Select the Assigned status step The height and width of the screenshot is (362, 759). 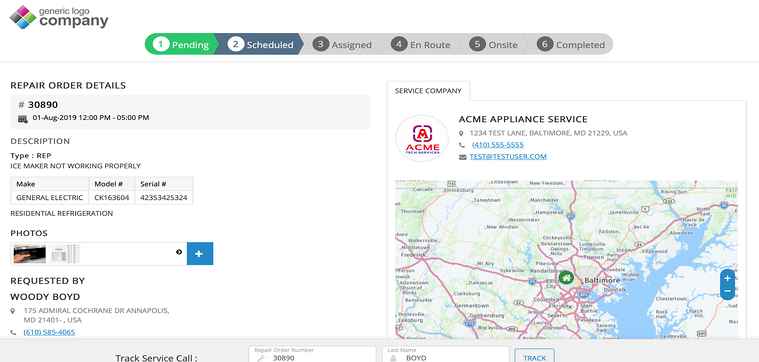click(342, 45)
